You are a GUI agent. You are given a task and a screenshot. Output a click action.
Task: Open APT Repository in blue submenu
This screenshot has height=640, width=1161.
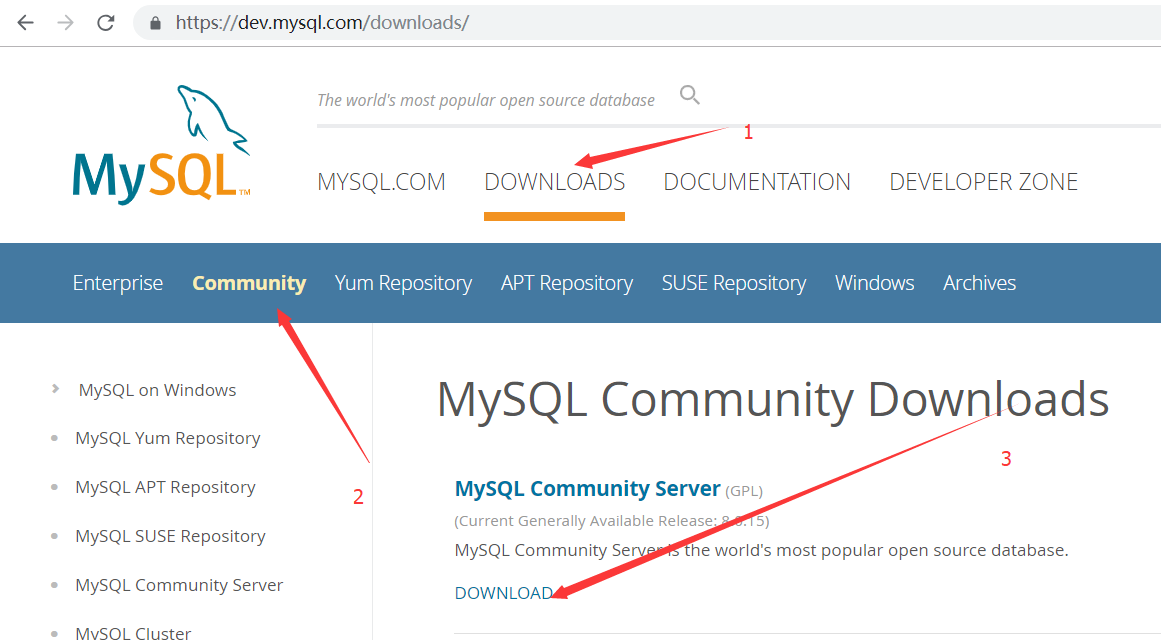(566, 283)
